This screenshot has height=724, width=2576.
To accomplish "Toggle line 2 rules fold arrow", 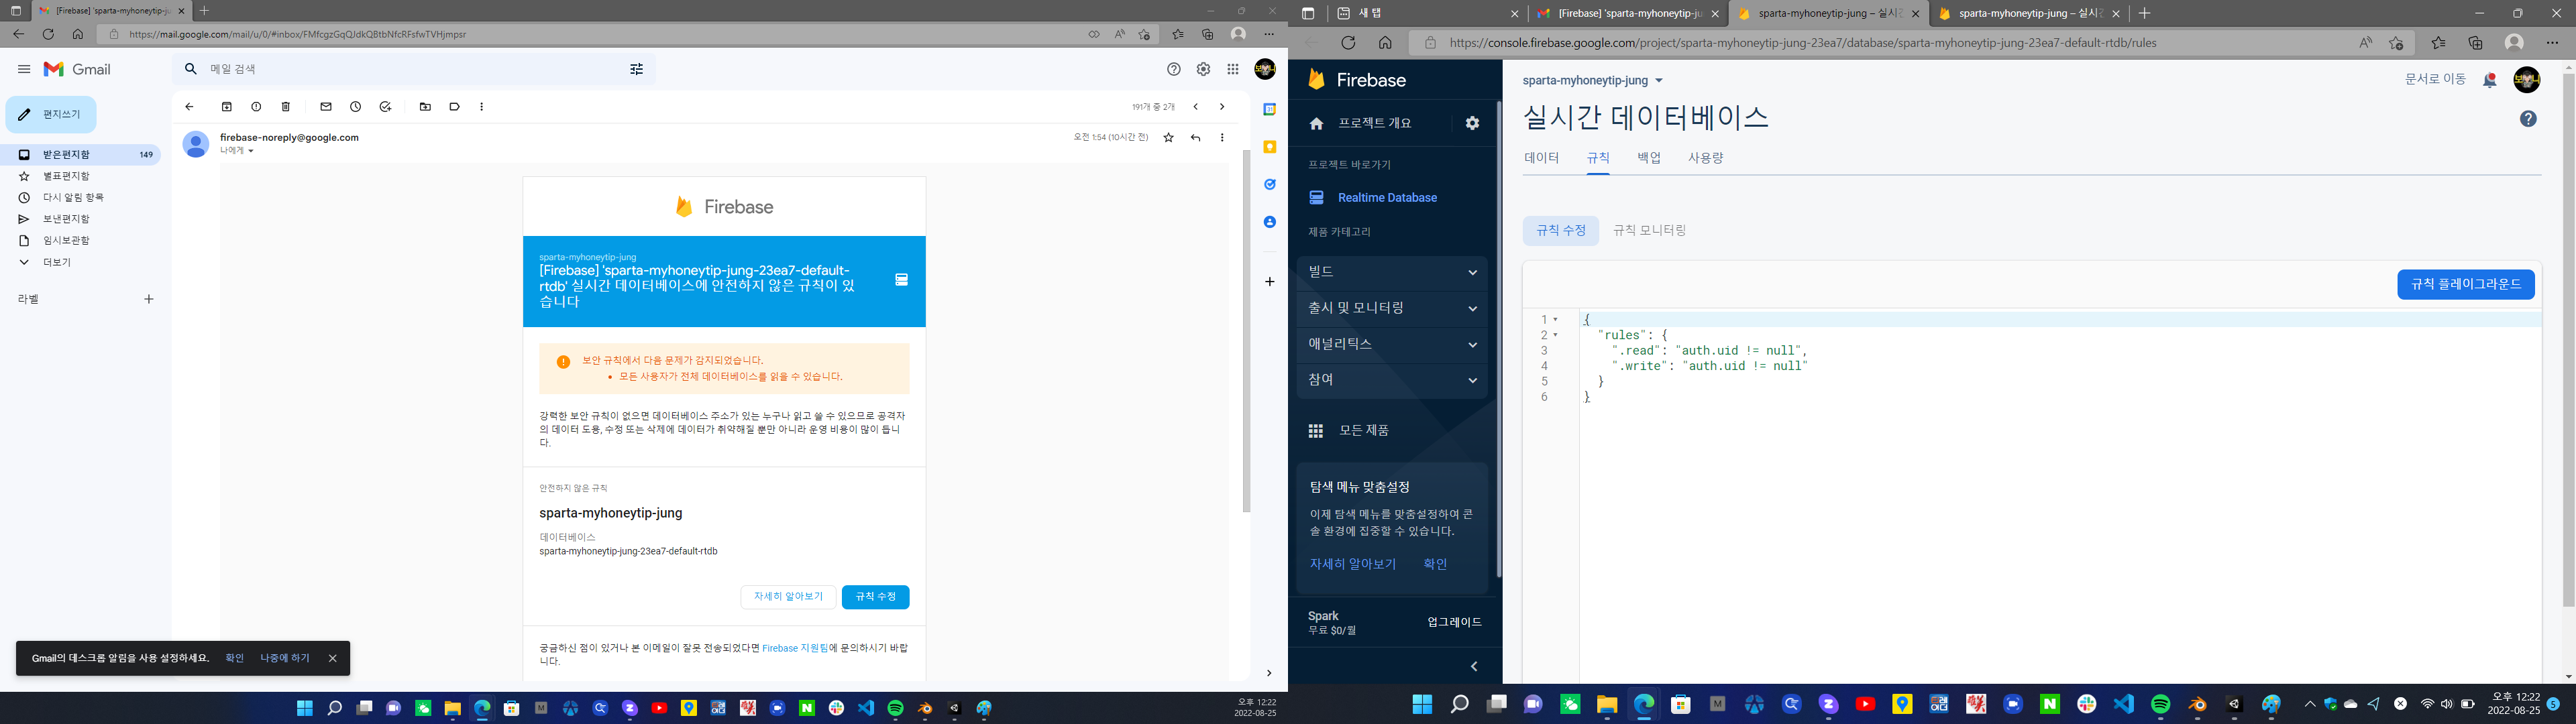I will (1556, 335).
